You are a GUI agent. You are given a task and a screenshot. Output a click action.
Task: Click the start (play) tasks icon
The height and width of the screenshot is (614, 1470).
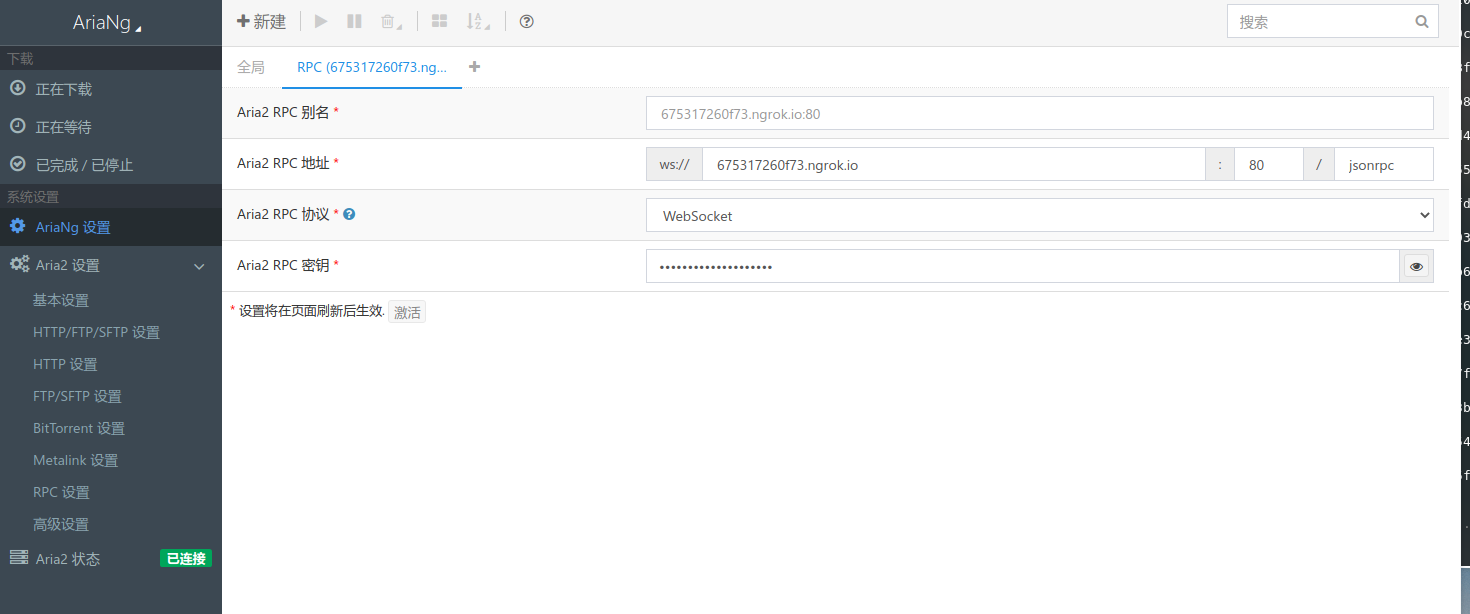(321, 21)
